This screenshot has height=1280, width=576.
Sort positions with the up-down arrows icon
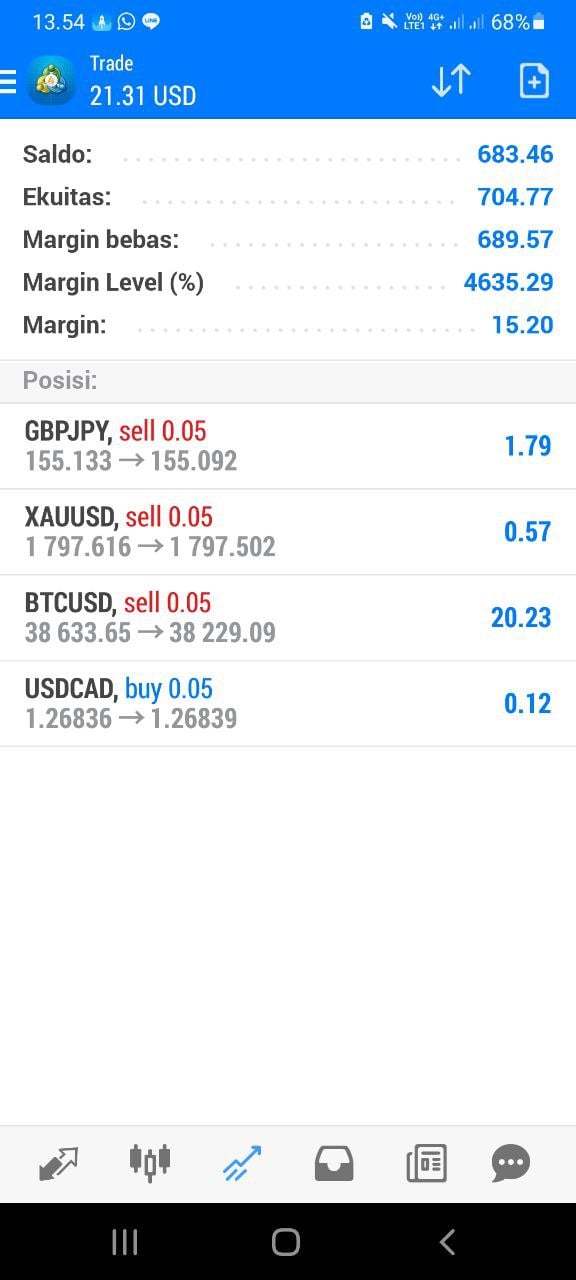[x=451, y=81]
